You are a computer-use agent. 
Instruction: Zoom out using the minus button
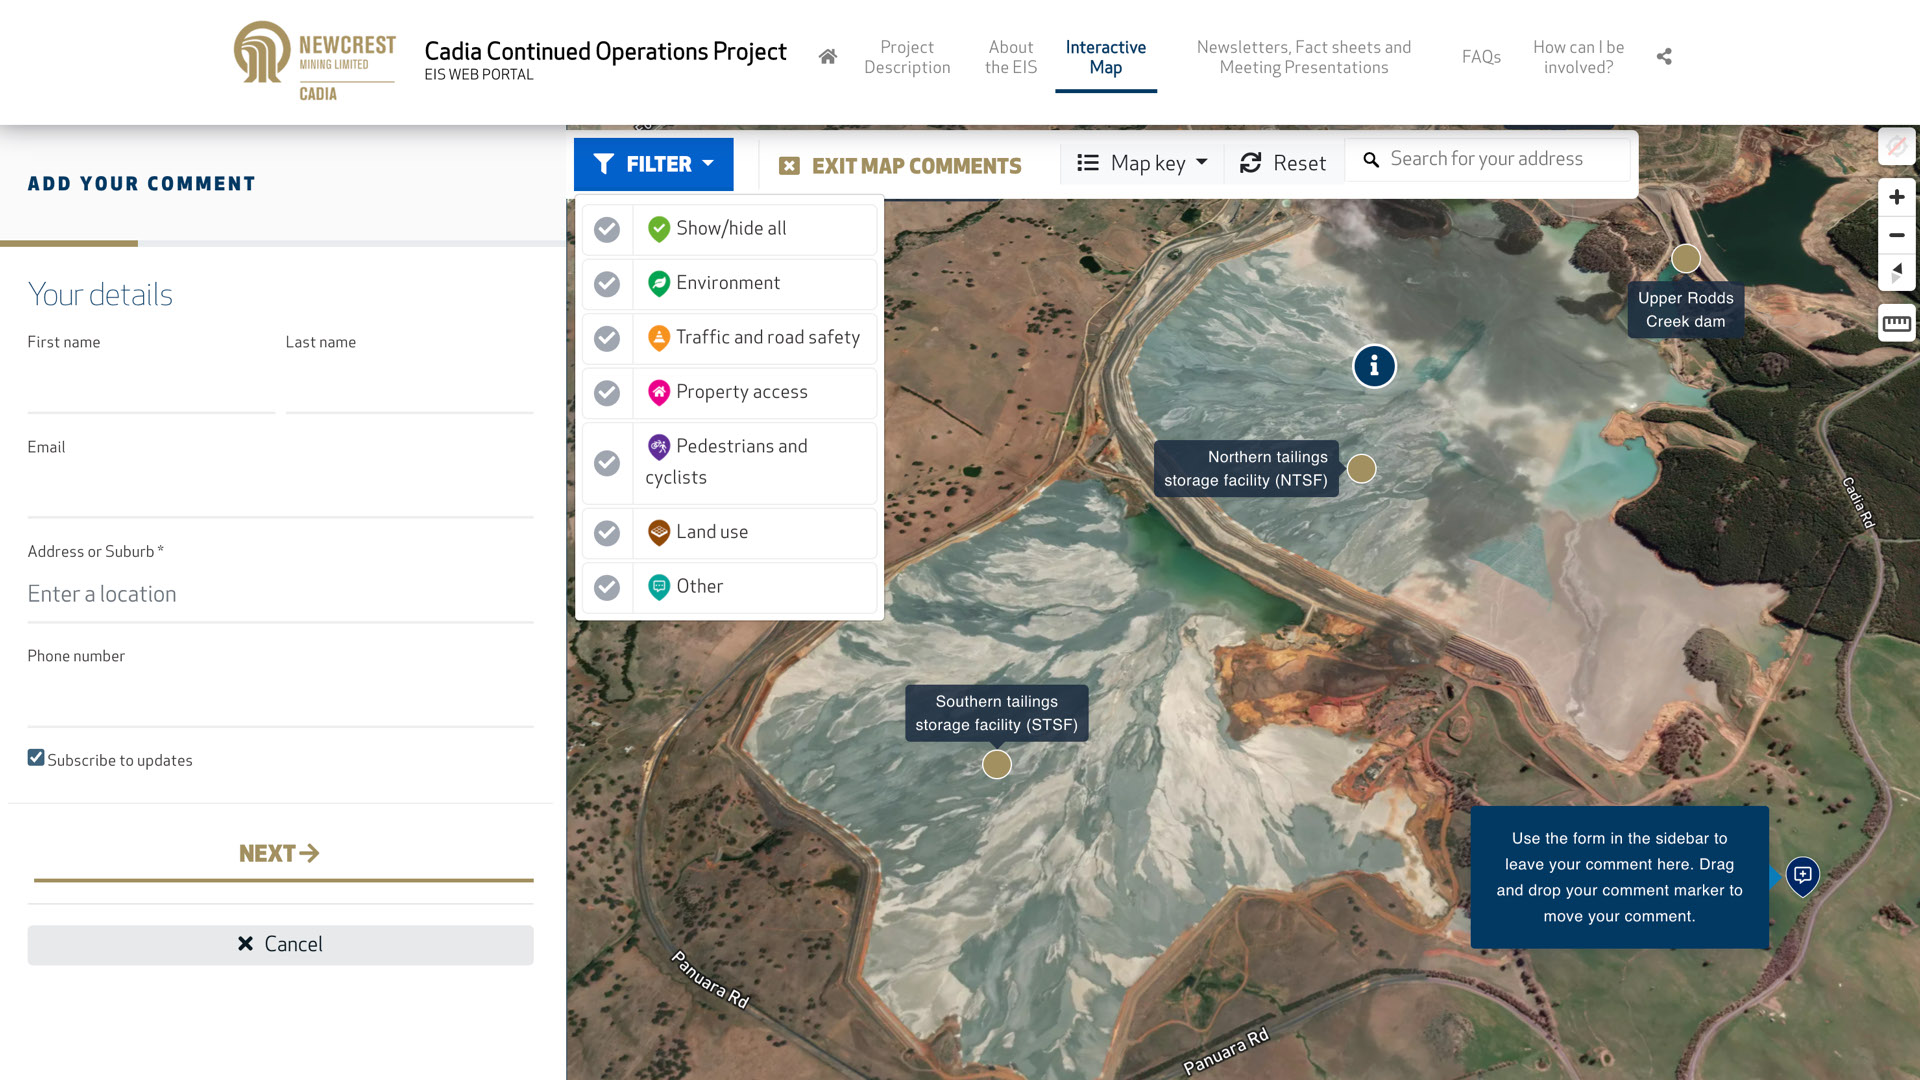(x=1896, y=235)
